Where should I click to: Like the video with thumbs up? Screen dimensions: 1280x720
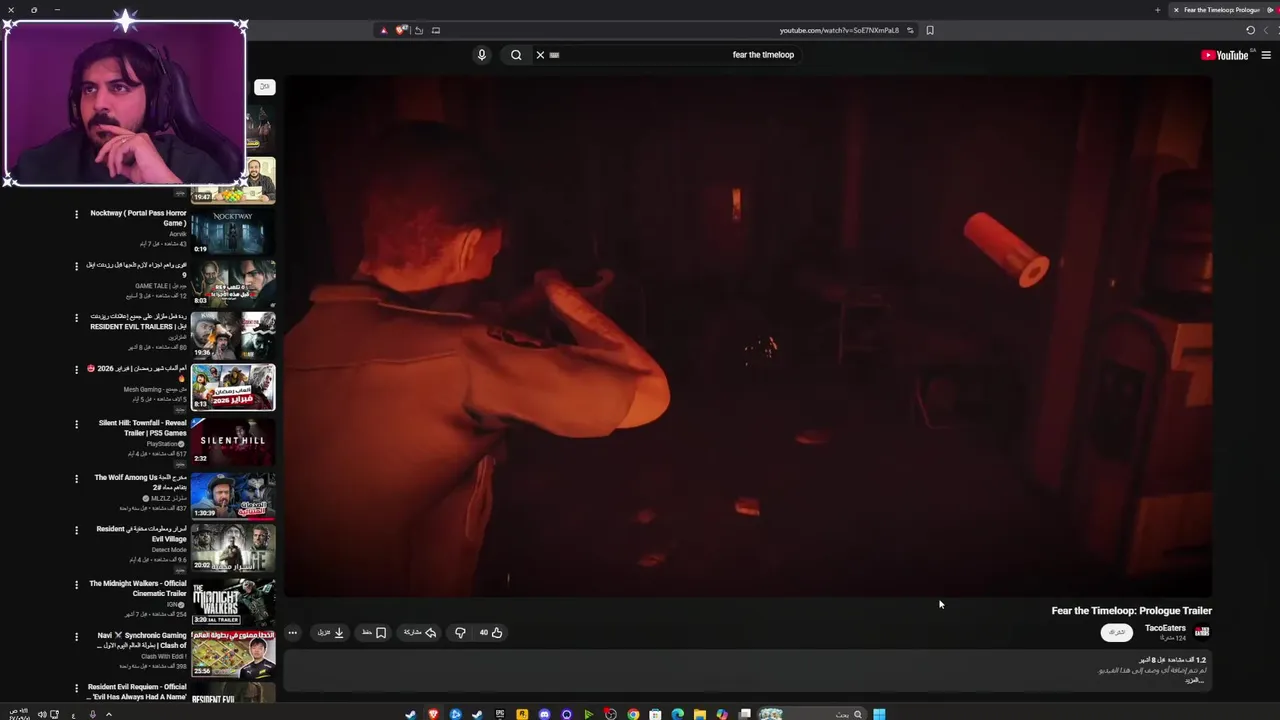pos(491,632)
